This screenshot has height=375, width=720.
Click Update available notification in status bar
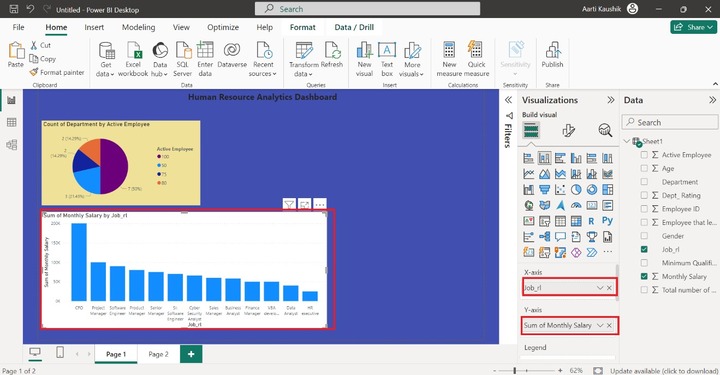tap(664, 370)
